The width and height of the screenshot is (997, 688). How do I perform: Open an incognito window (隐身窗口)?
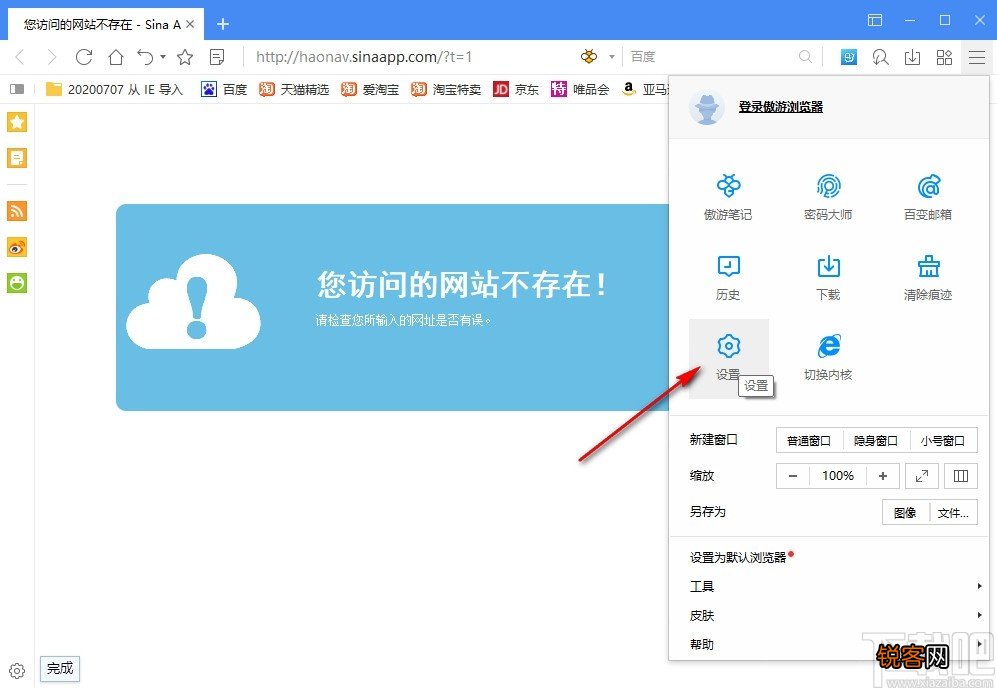[876, 440]
